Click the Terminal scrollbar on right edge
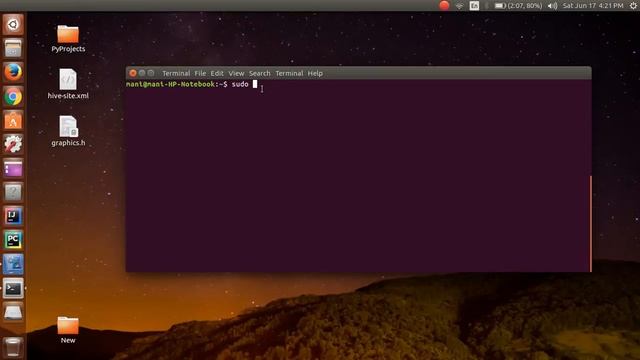This screenshot has width=640, height=360. tap(590, 223)
